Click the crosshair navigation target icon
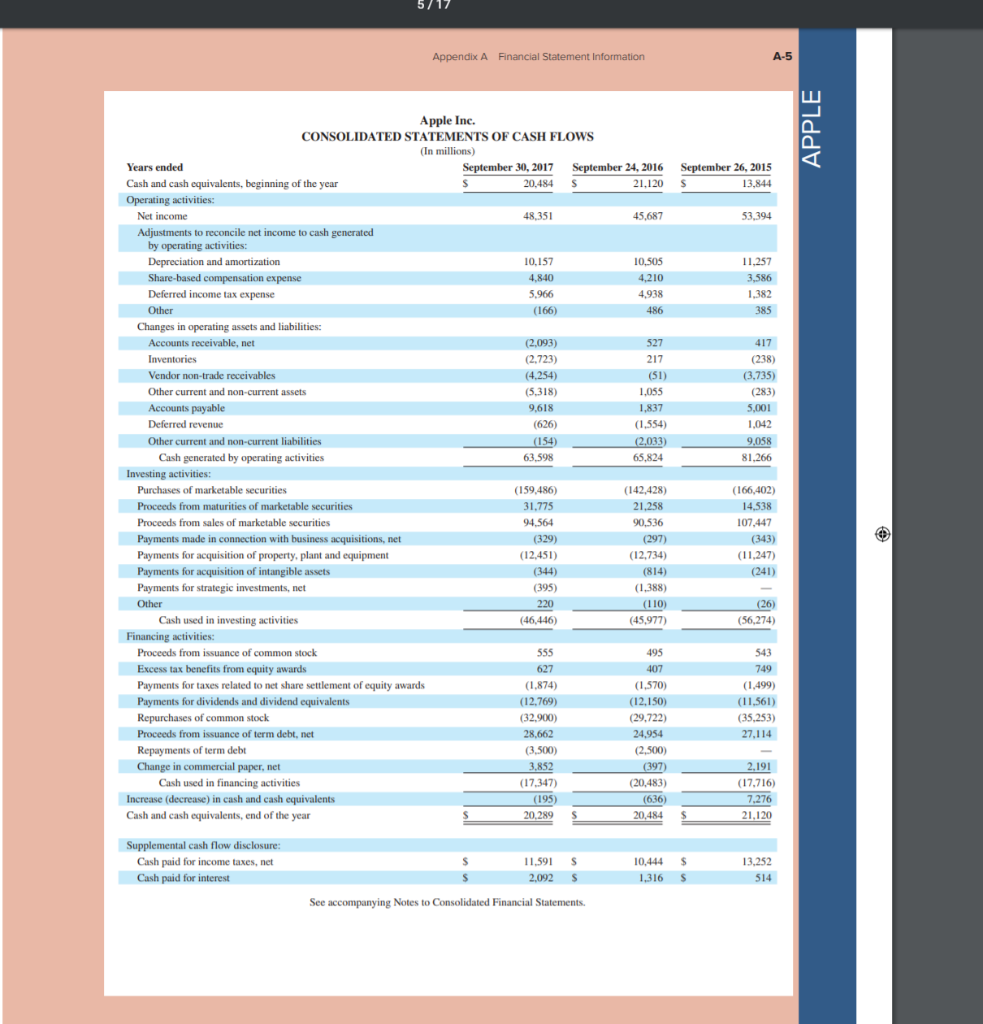Viewport: 983px width, 1024px height. (881, 535)
